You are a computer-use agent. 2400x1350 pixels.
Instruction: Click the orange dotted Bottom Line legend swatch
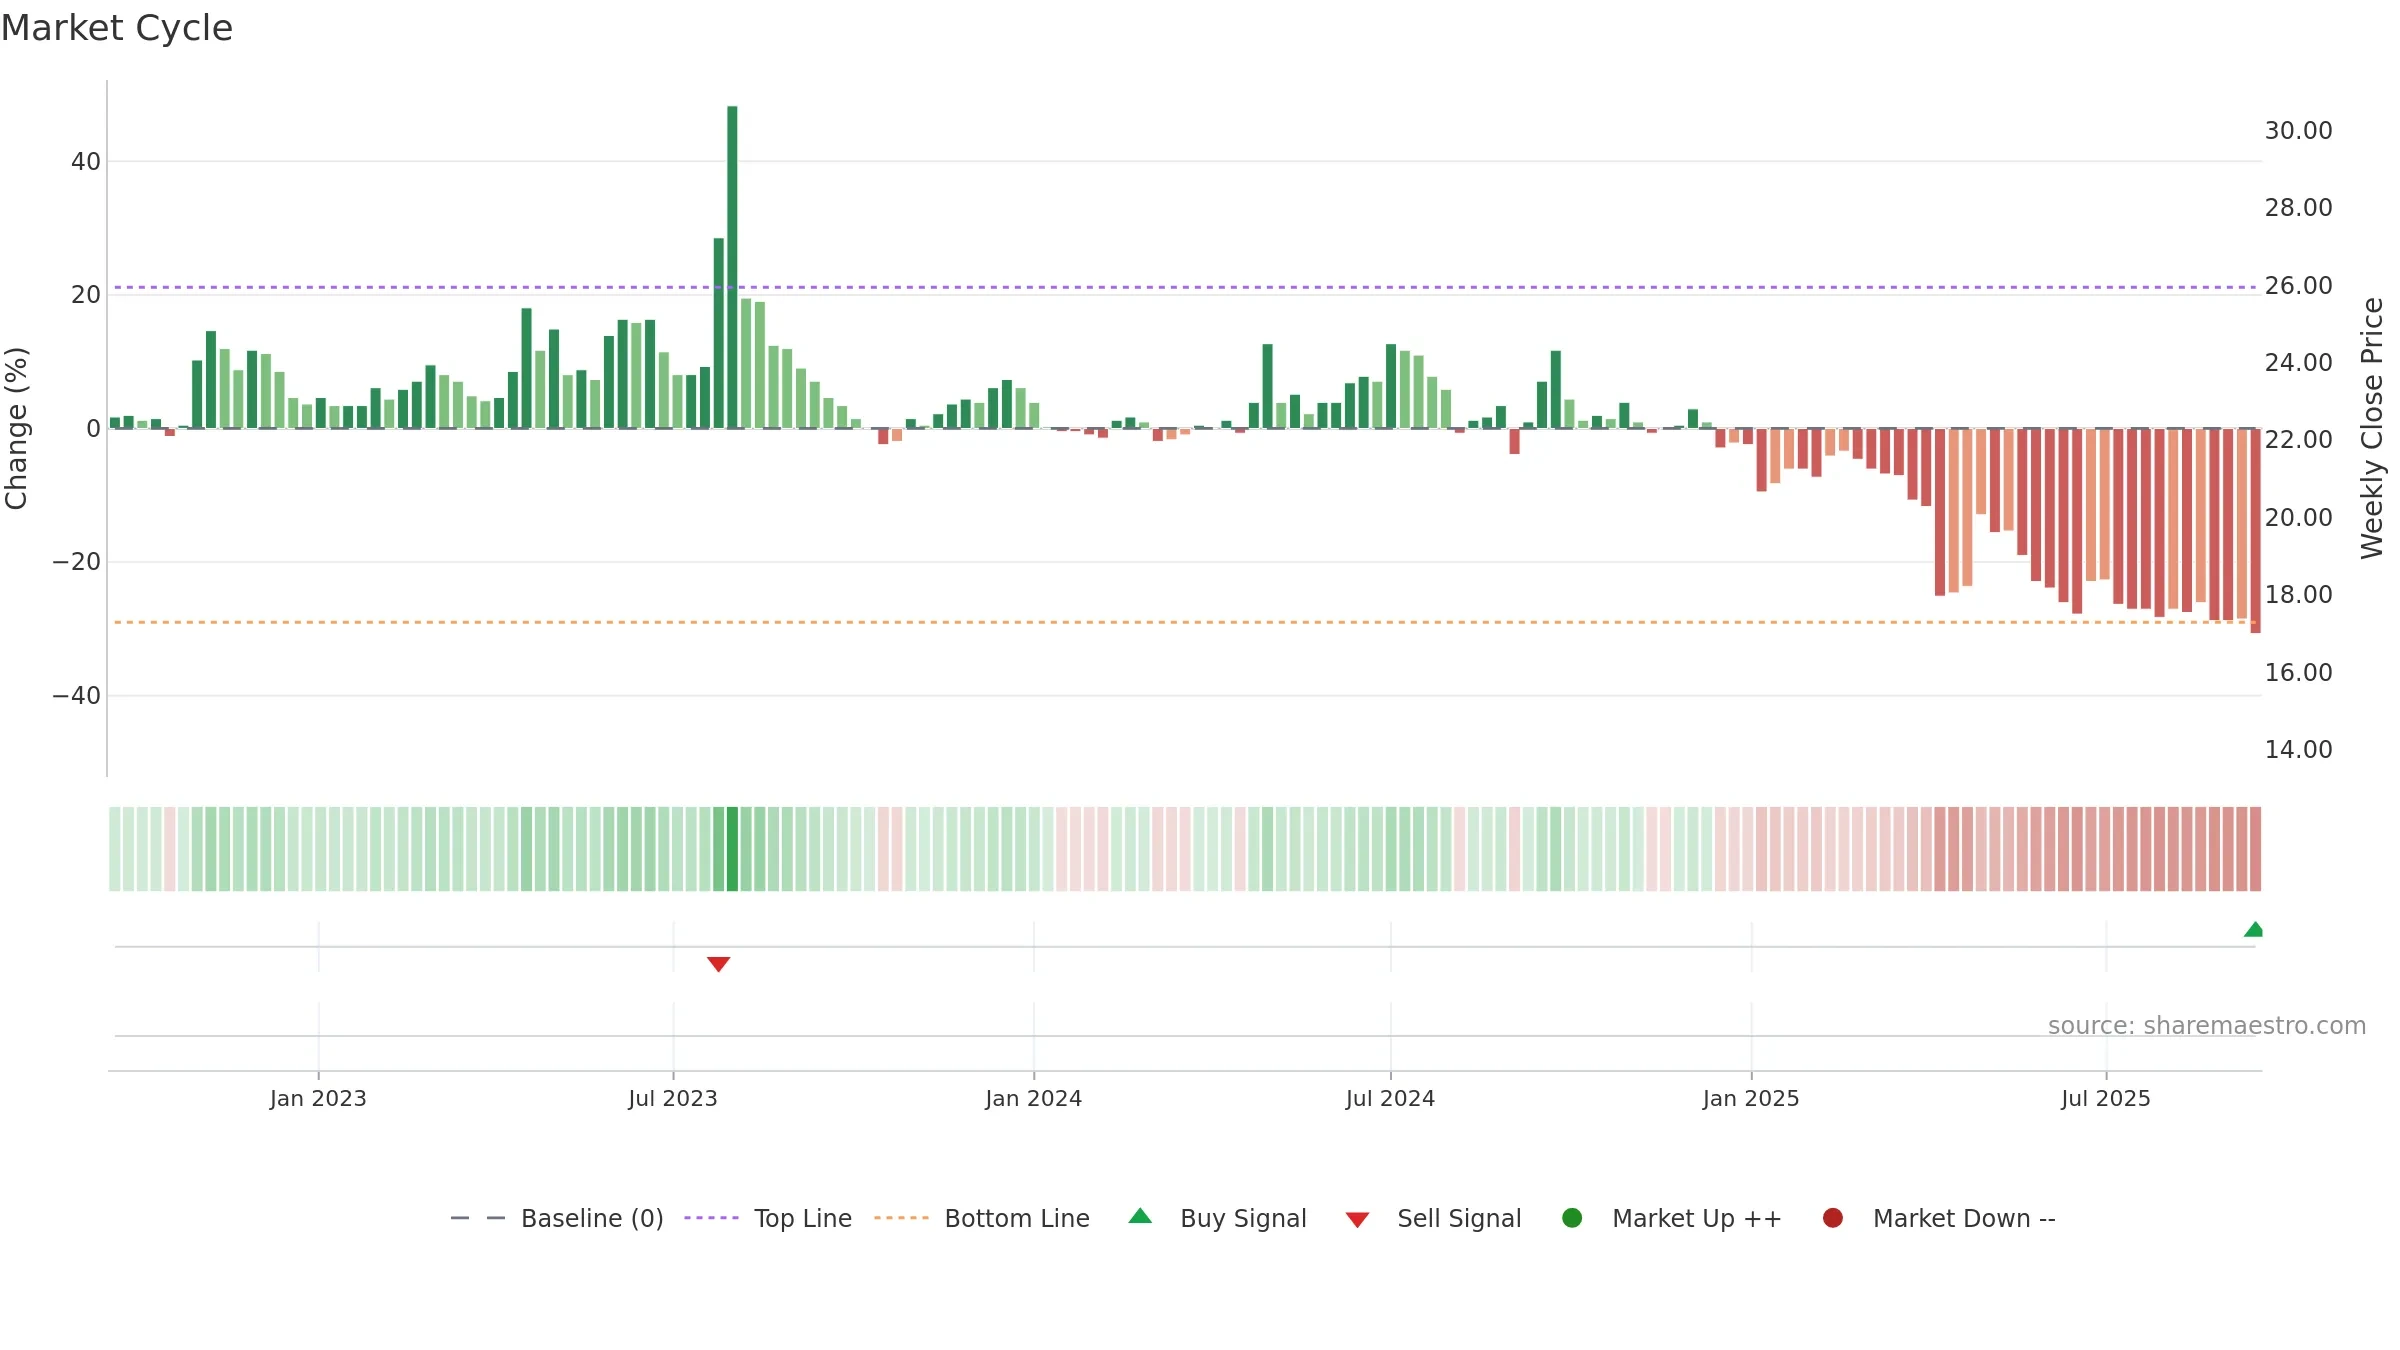pyautogui.click(x=901, y=1218)
